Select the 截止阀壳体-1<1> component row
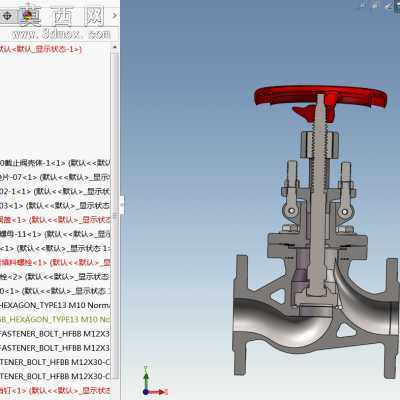This screenshot has height=400, width=400. [55, 163]
